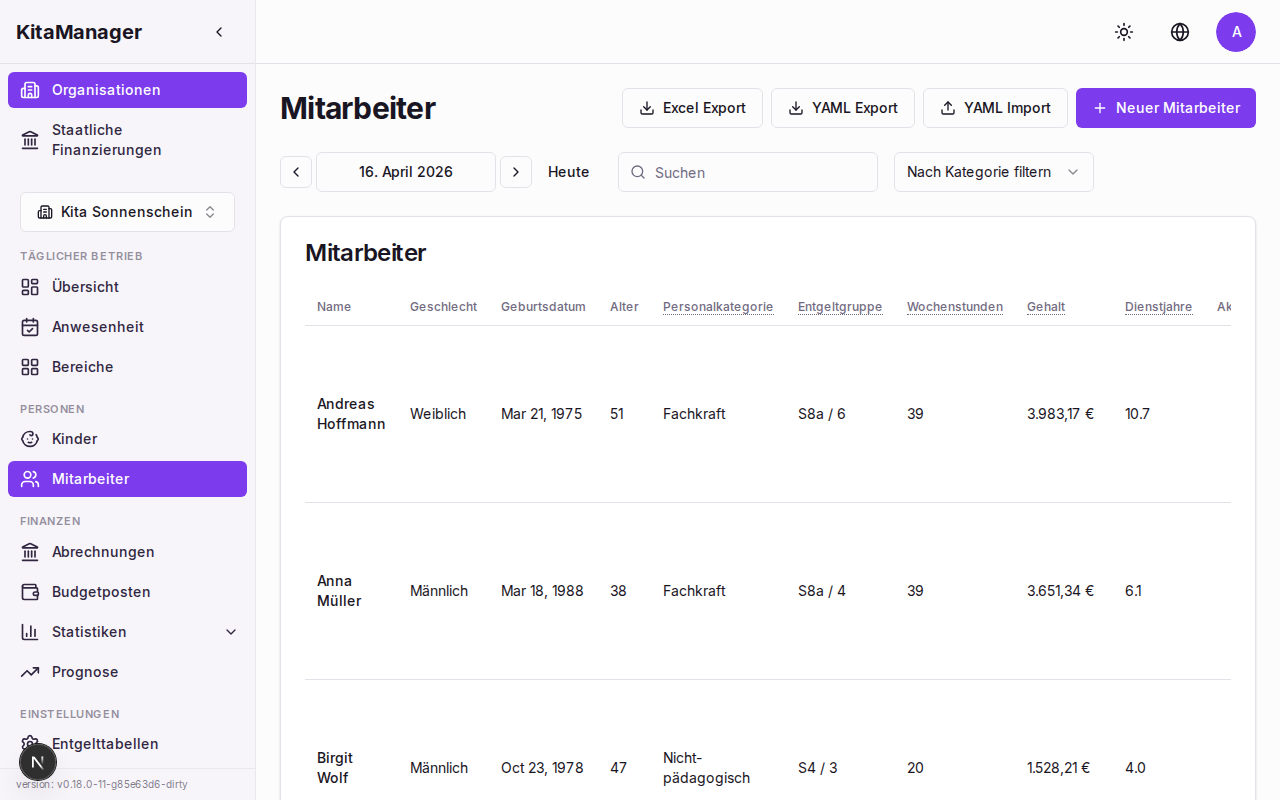Navigate to Kinder page

[74, 439]
